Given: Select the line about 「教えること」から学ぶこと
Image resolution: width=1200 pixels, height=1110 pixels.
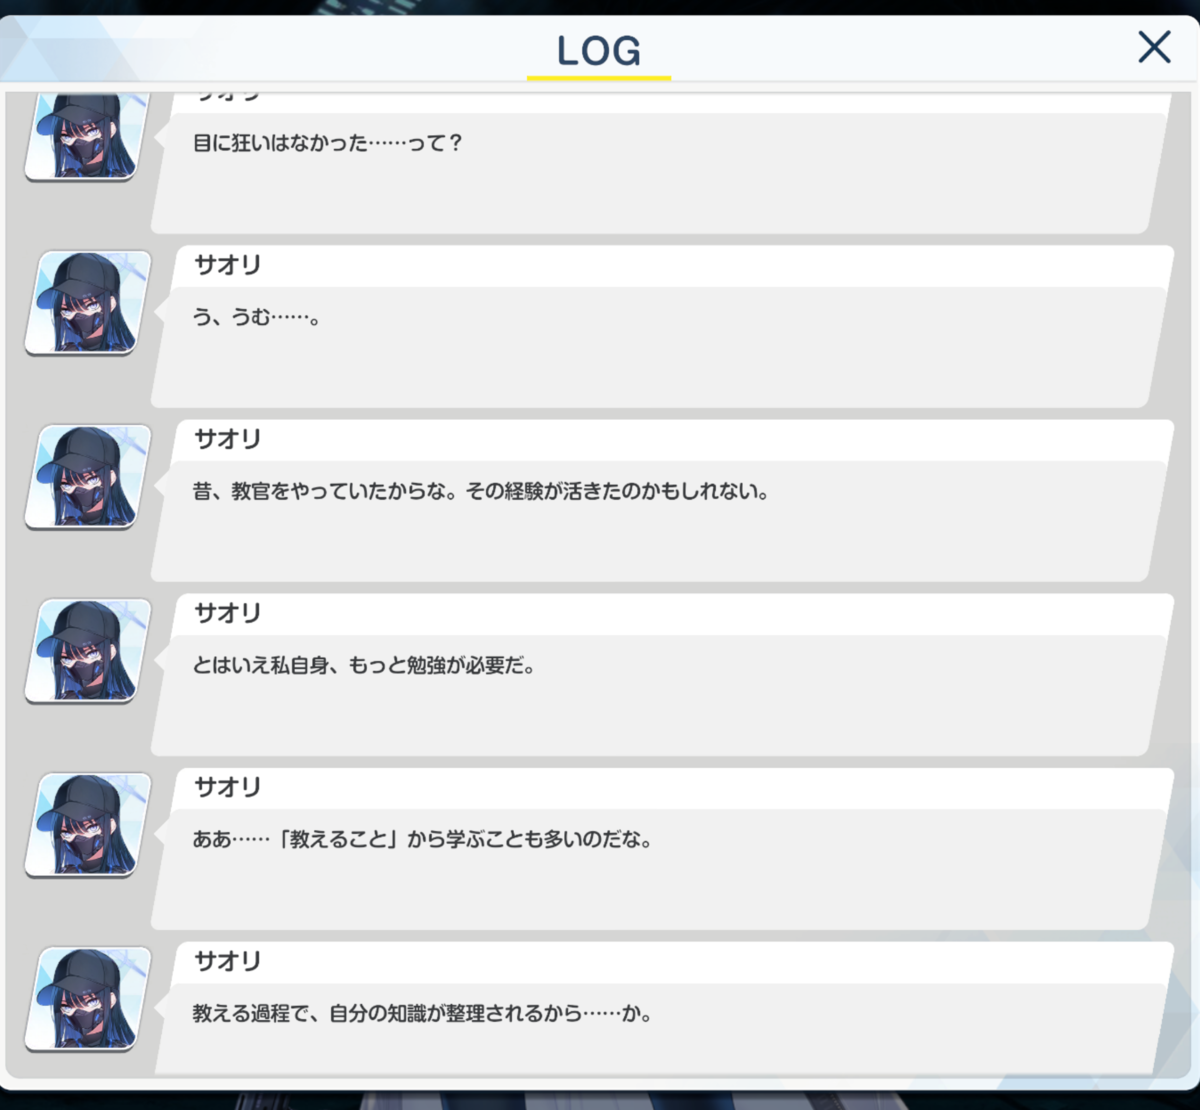Looking at the screenshot, I should click(x=423, y=840).
